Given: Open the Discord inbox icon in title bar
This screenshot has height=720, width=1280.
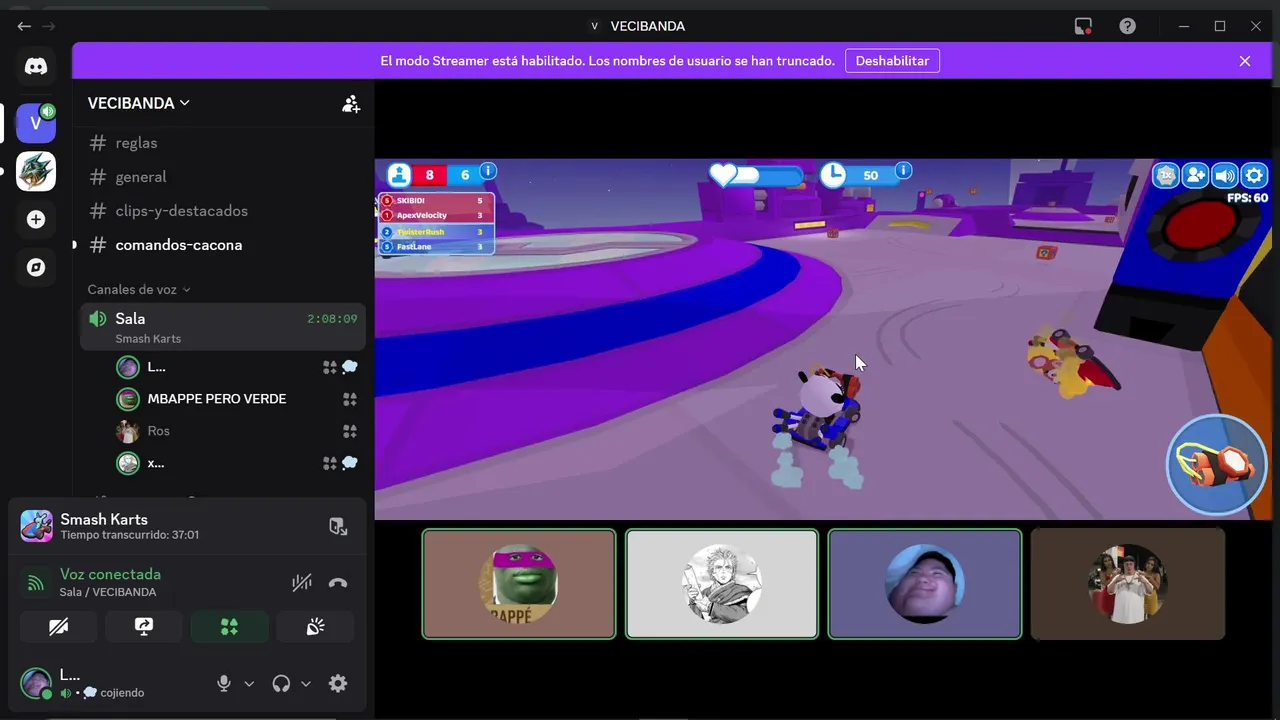Looking at the screenshot, I should [x=1083, y=26].
